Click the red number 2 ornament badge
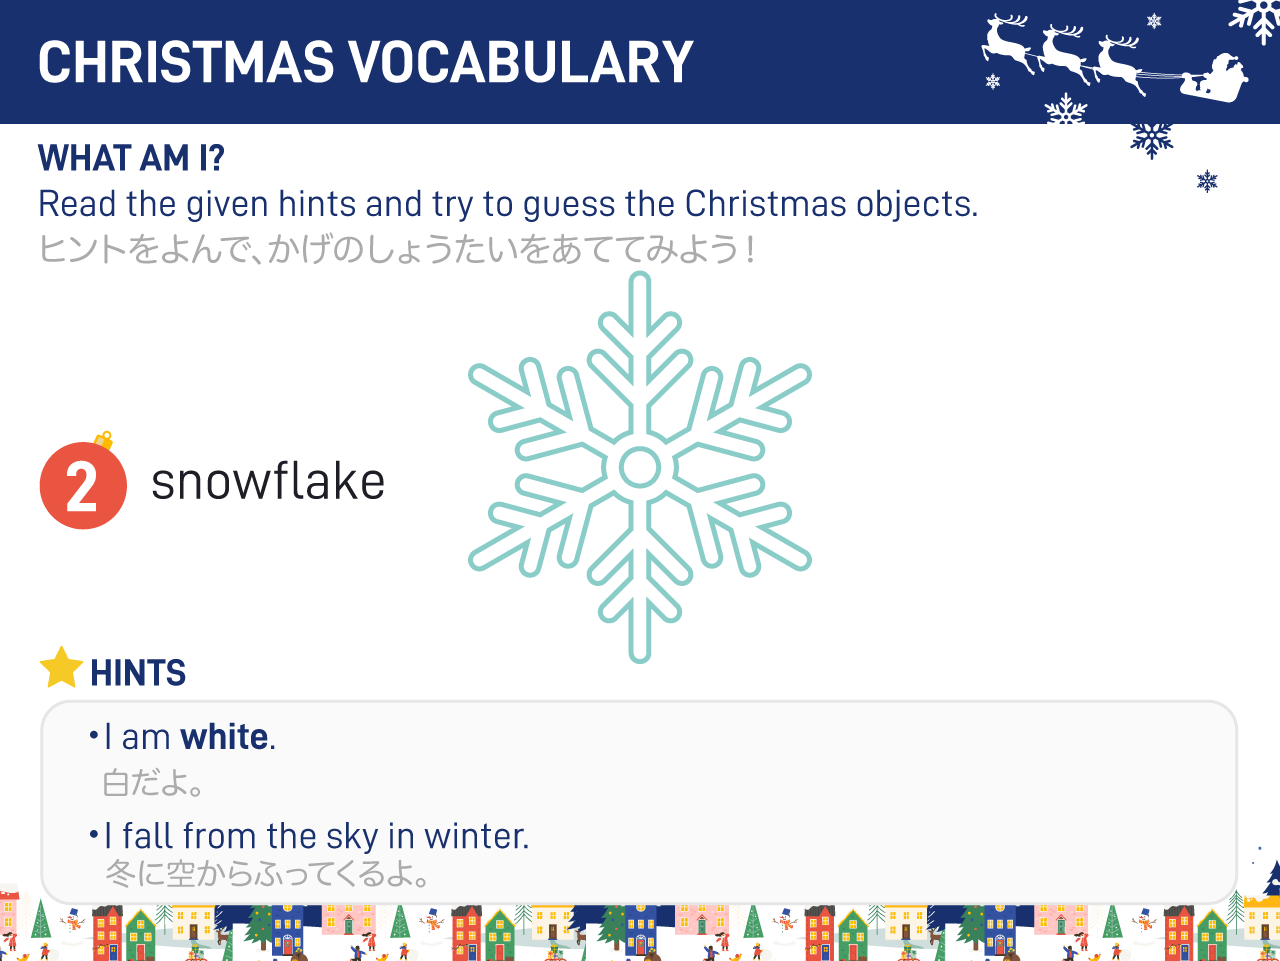 coord(83,483)
